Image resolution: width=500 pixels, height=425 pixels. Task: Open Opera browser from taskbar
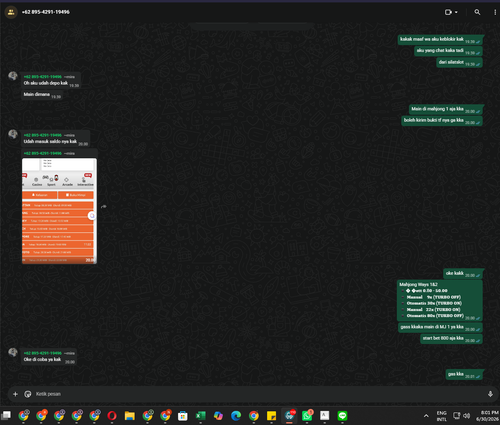[x=112, y=416]
